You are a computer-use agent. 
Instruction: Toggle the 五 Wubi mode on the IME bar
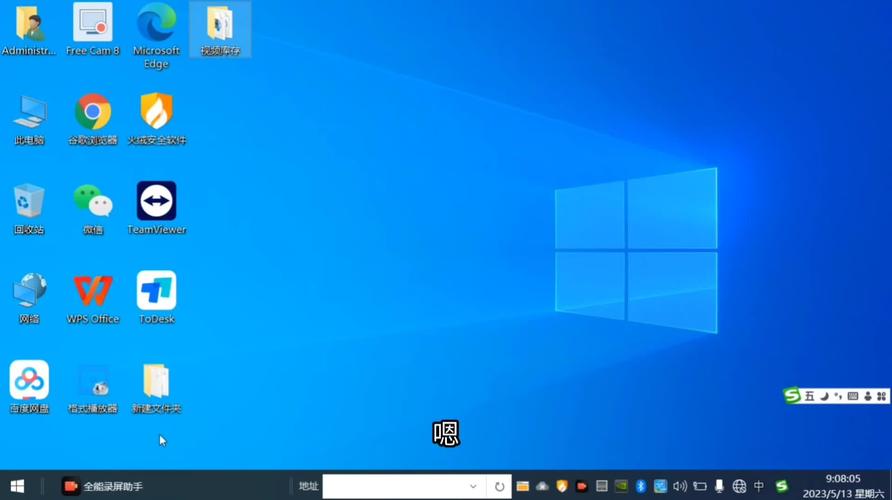point(809,396)
